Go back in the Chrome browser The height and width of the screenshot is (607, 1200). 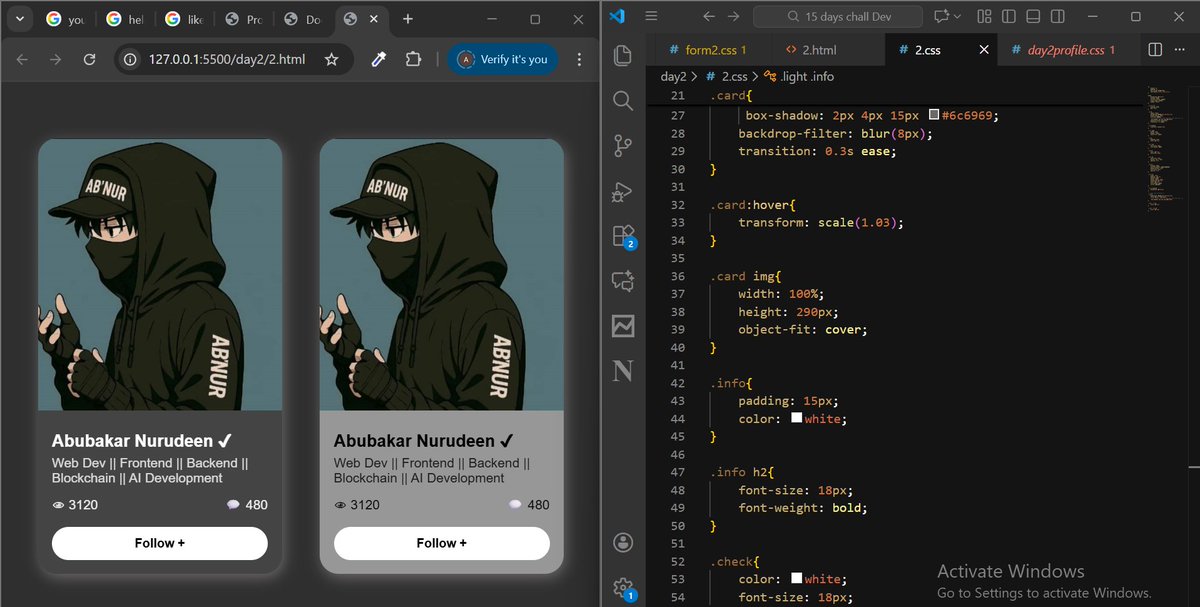pyautogui.click(x=22, y=60)
